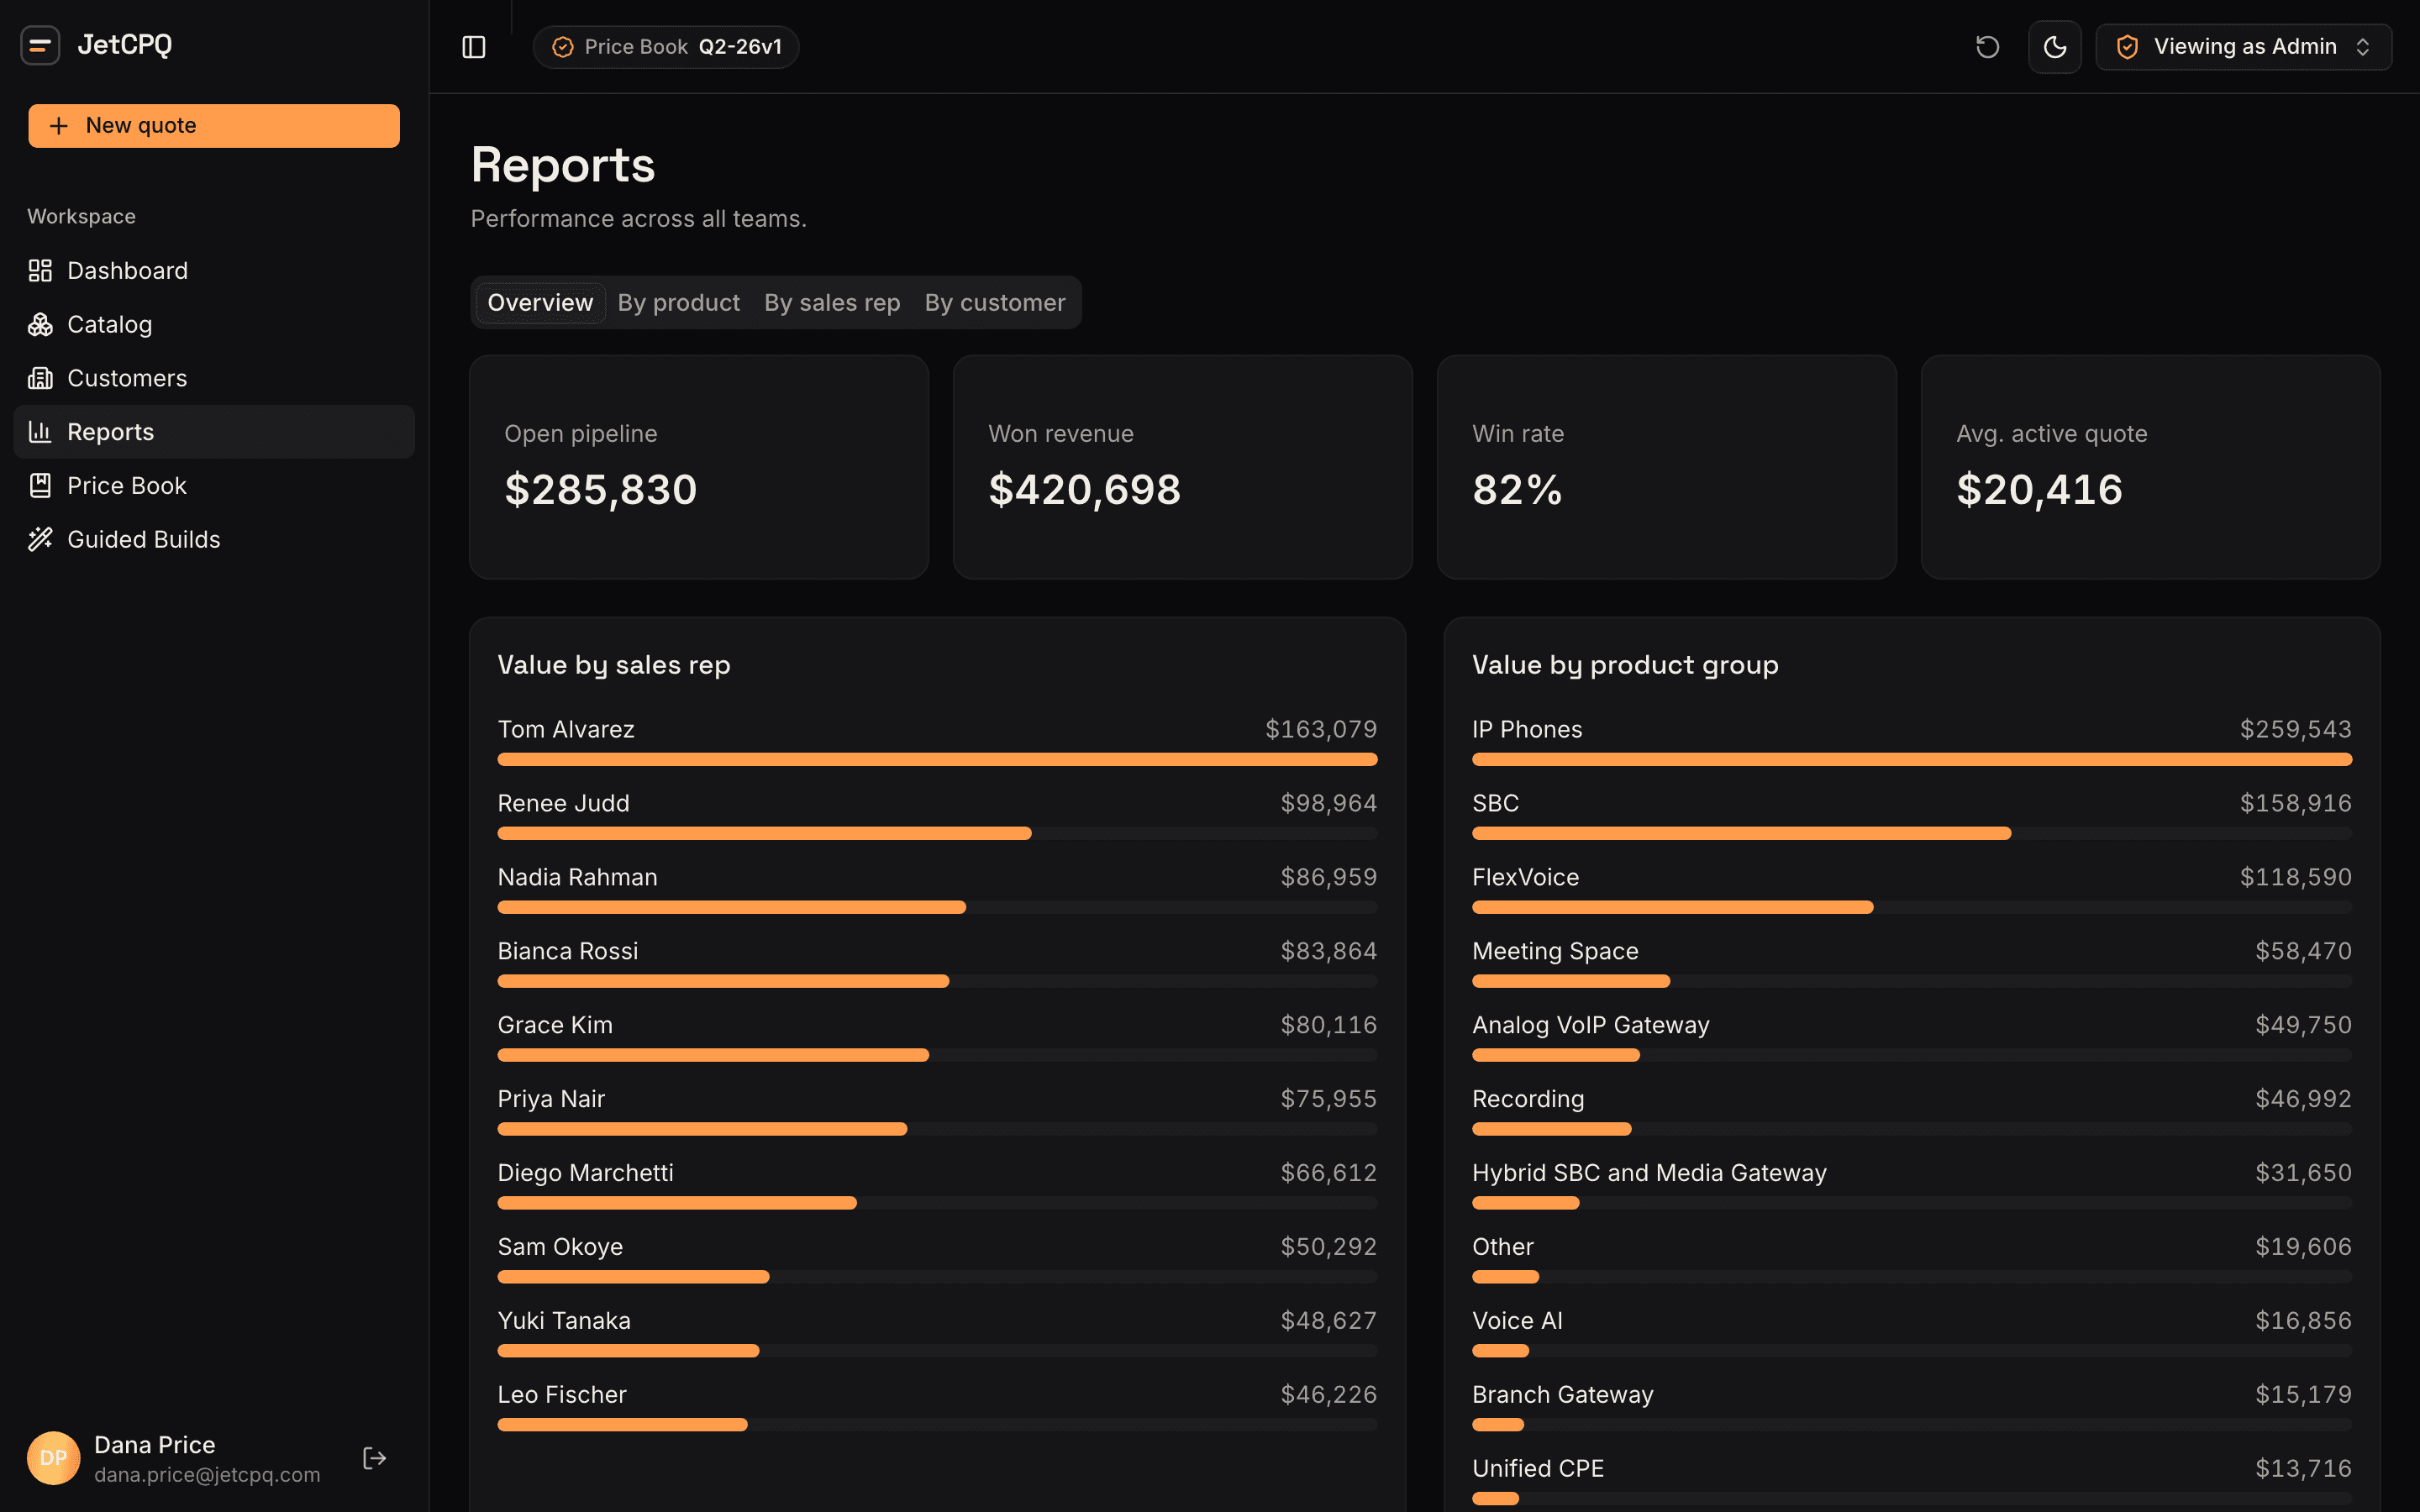Click the Voice AI label
This screenshot has width=2420, height=1512.
1517,1321
